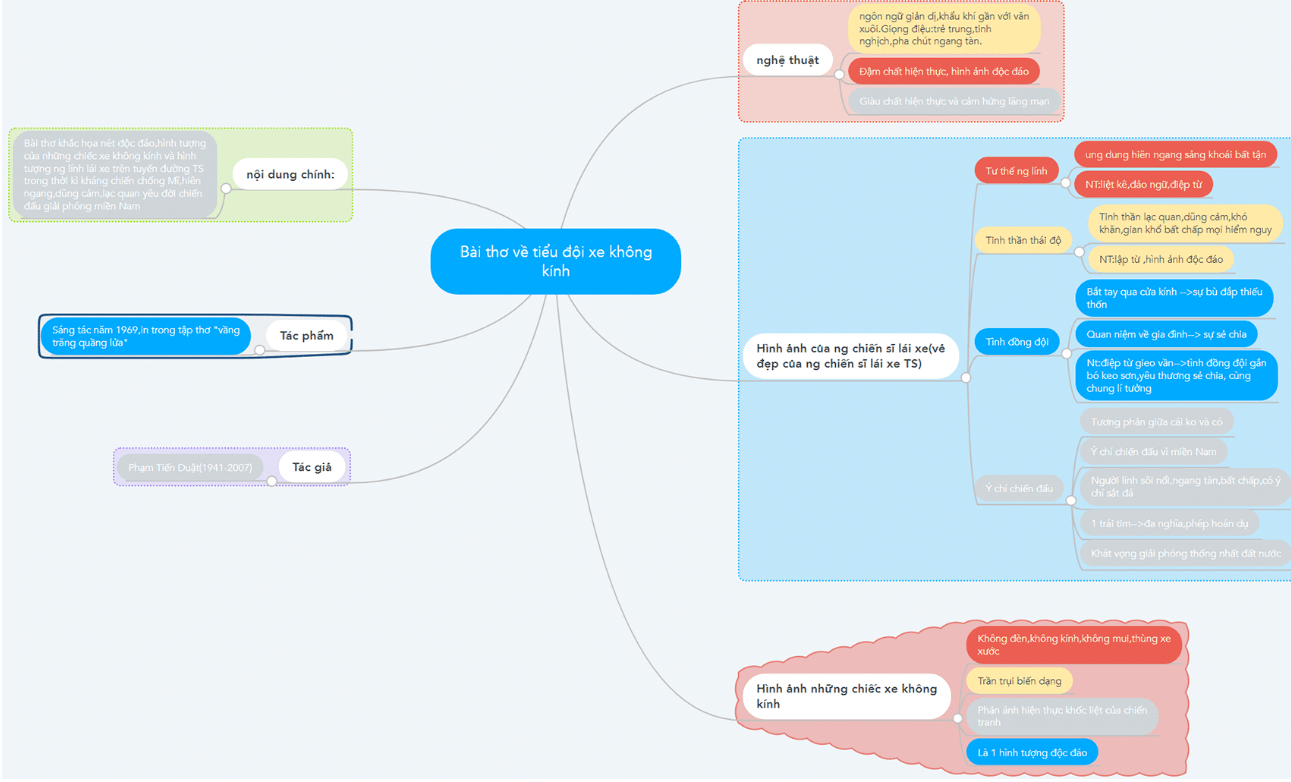This screenshot has width=1291, height=782.
Task: Click 'Bài thơ khắc họa nét độc đáo' summary
Action: tap(114, 174)
